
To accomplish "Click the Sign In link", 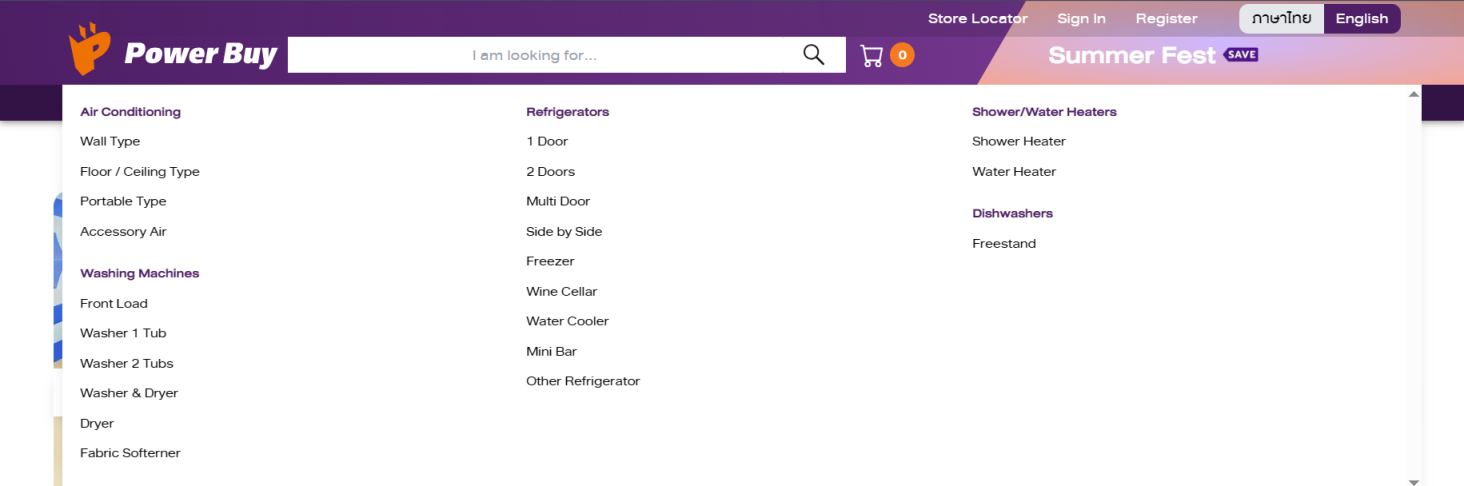I will [x=1081, y=19].
